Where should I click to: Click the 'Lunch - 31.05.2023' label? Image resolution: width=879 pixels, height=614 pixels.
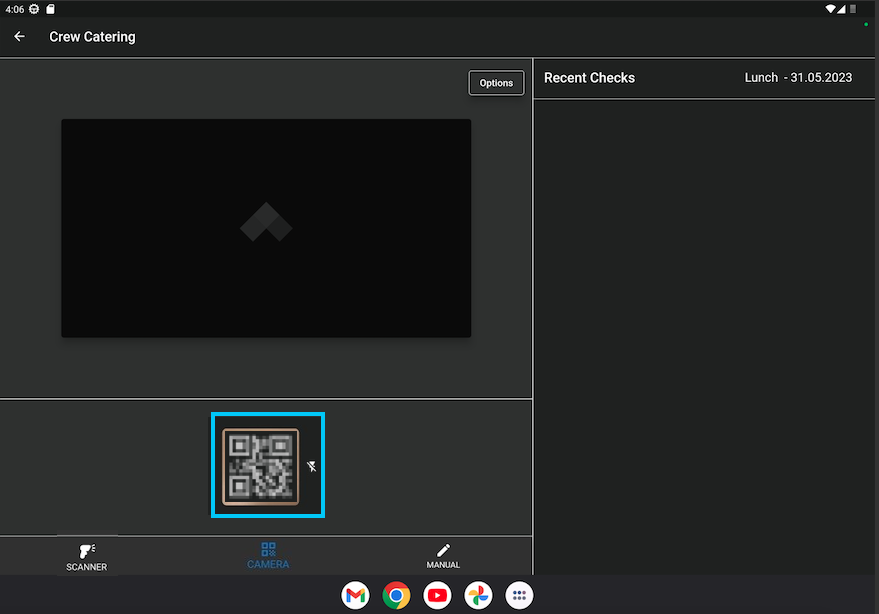point(798,78)
